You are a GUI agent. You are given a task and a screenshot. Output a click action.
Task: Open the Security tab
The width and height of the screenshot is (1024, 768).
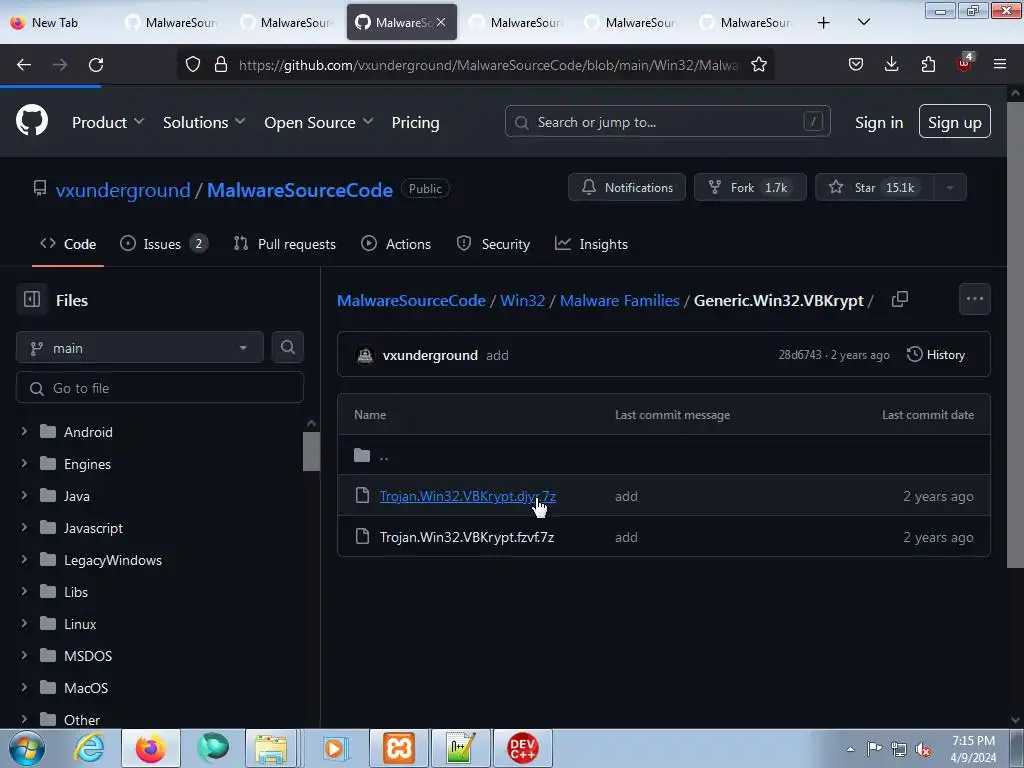coord(494,244)
